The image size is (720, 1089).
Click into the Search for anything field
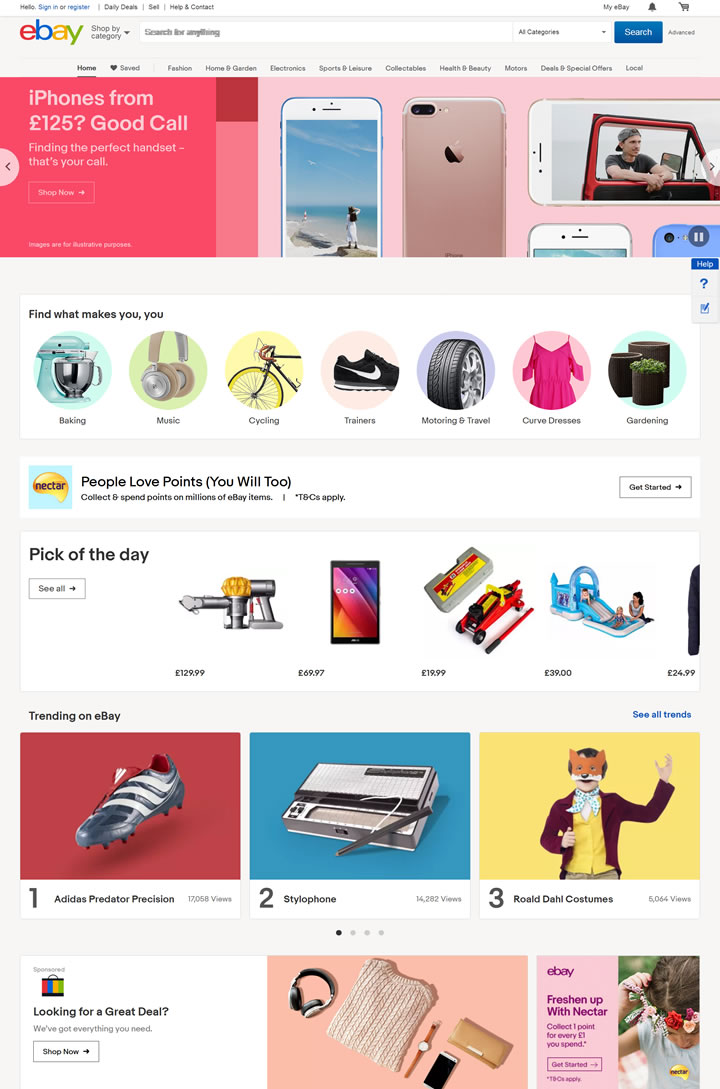coord(326,32)
